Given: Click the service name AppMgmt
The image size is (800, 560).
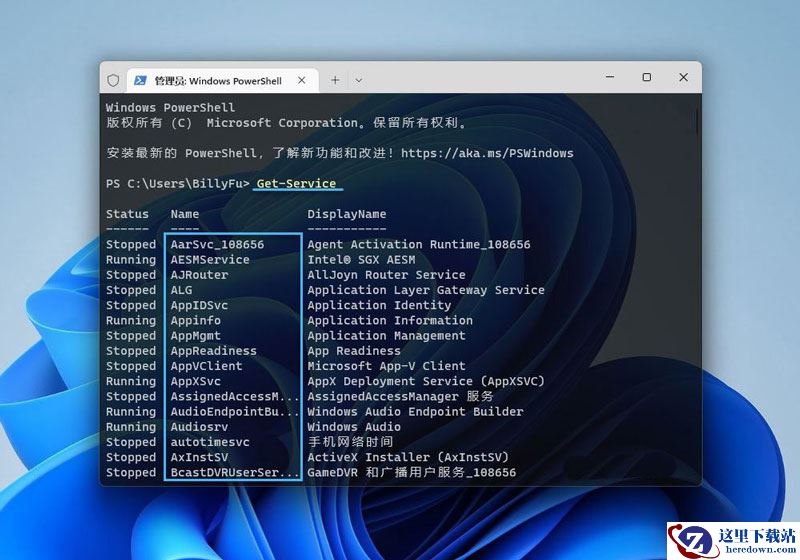Looking at the screenshot, I should 195,336.
